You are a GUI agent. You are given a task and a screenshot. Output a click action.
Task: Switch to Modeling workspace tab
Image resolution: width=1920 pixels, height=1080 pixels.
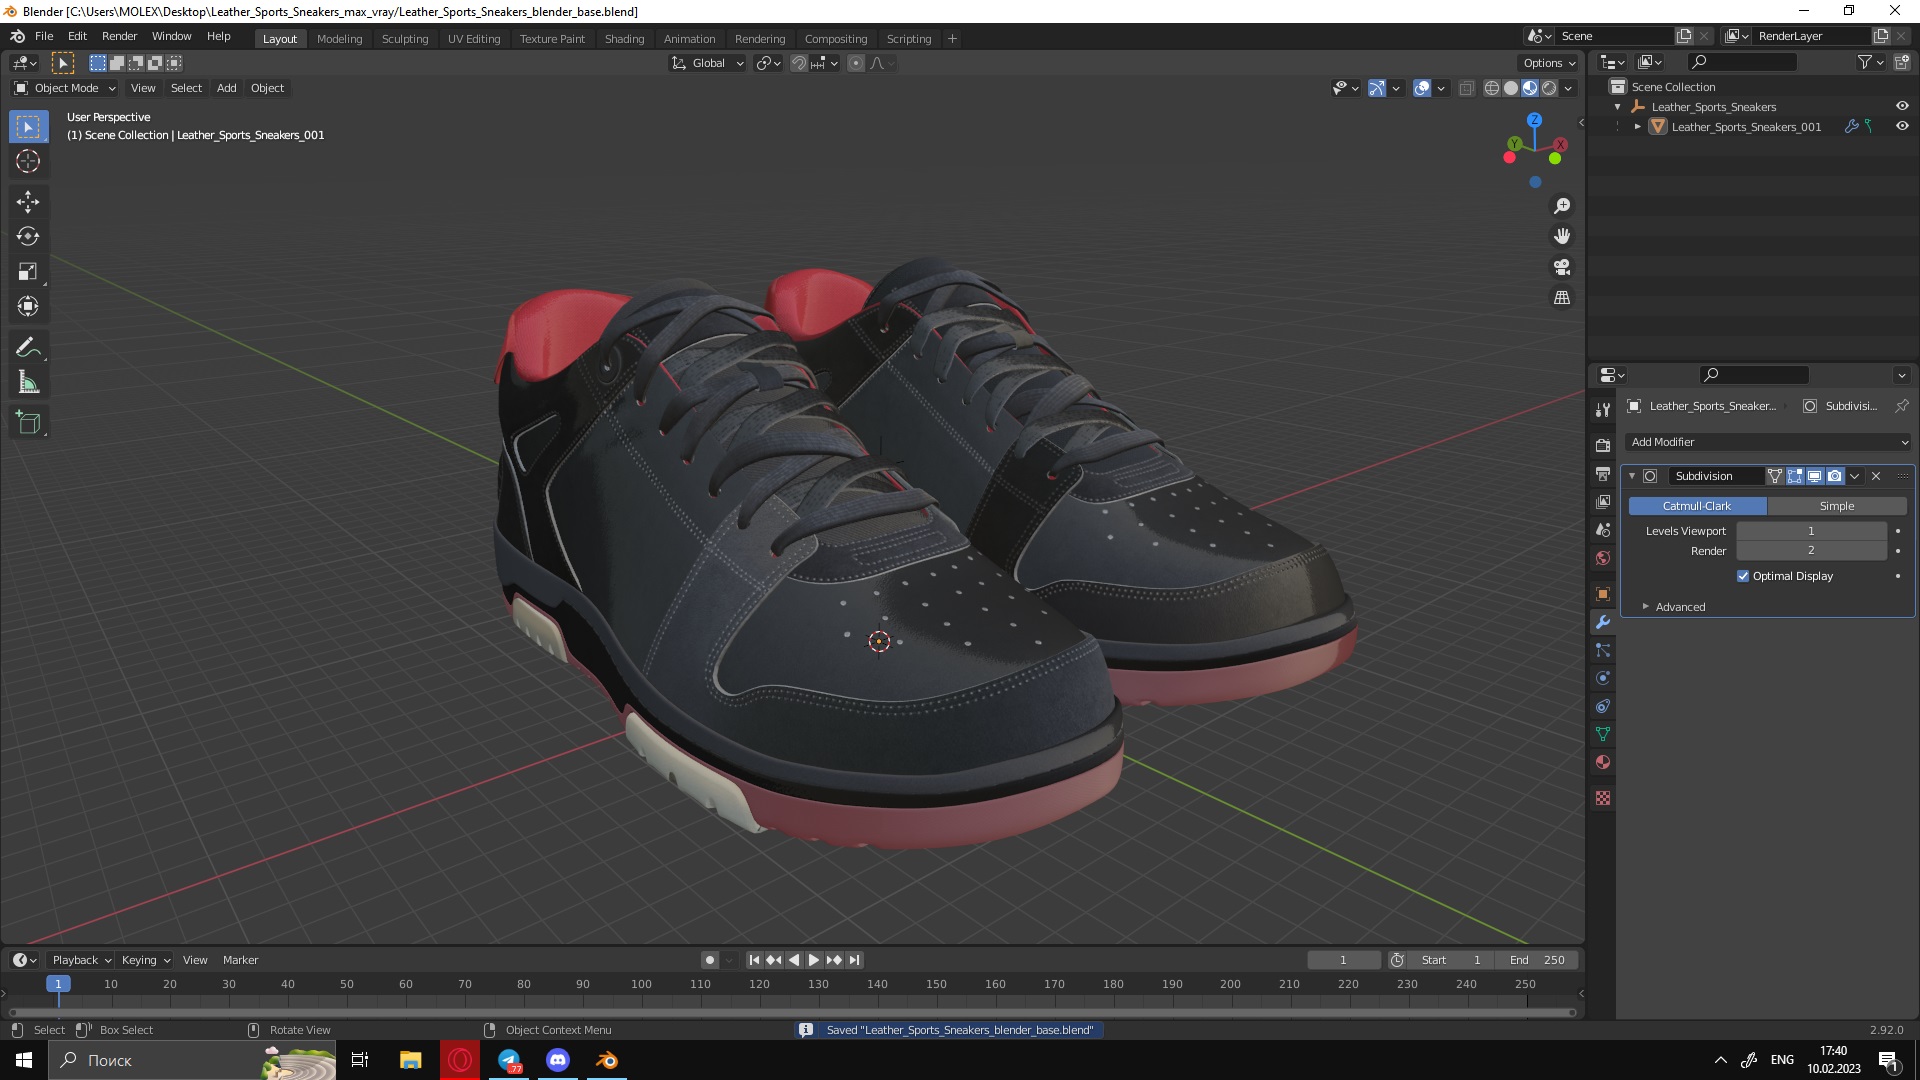(339, 39)
